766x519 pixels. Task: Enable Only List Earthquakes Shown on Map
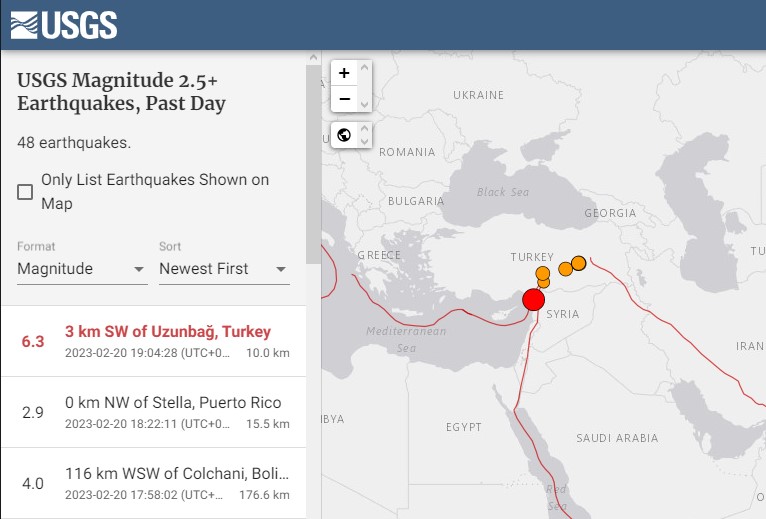(26, 192)
